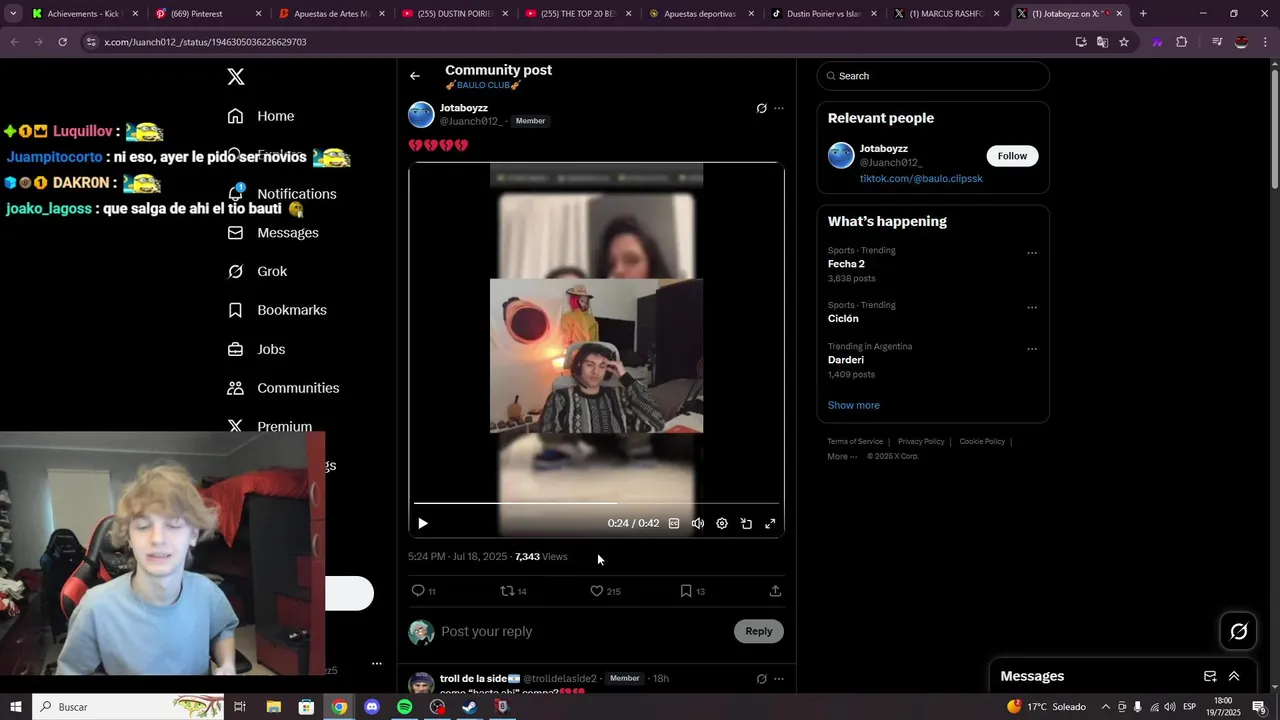Open Premium in the X sidebar
1280x720 pixels.
tap(270, 426)
